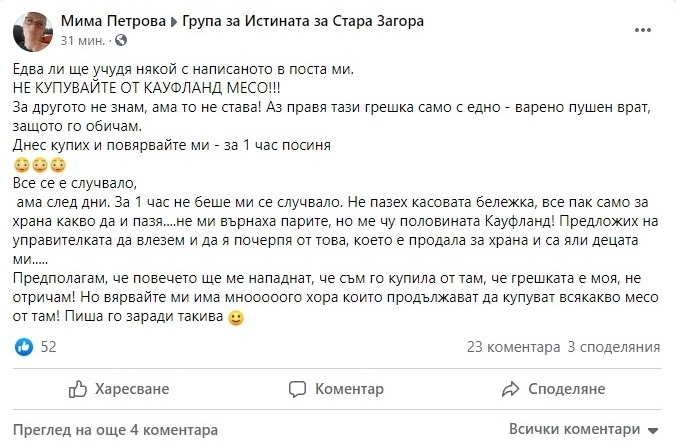Click the thumbs-up icon on Харесване
The image size is (676, 446).
coord(76,389)
